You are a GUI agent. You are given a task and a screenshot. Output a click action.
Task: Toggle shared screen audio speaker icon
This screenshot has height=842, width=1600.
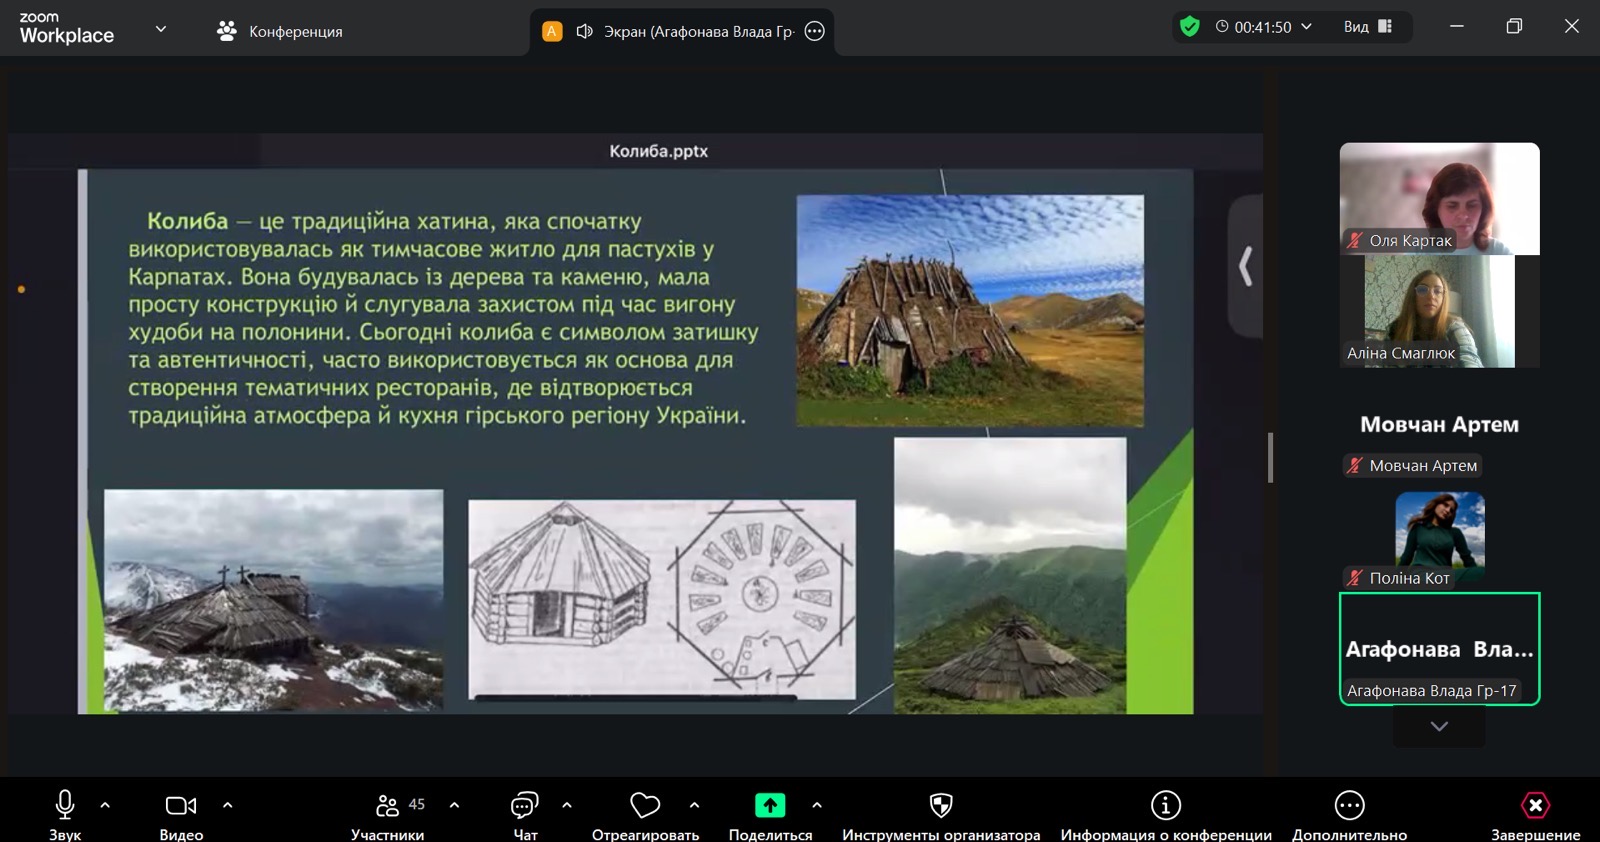[585, 31]
